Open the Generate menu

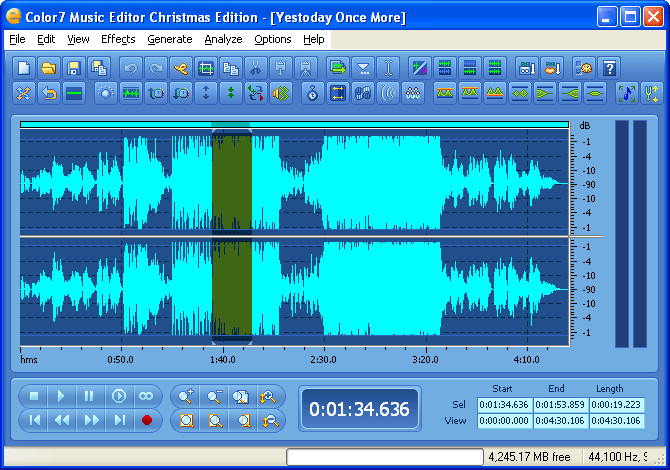pos(170,39)
